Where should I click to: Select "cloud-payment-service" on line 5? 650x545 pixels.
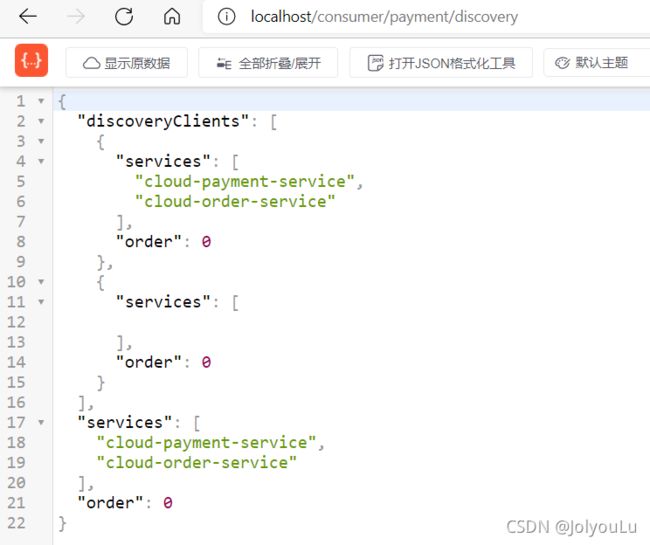pos(245,182)
